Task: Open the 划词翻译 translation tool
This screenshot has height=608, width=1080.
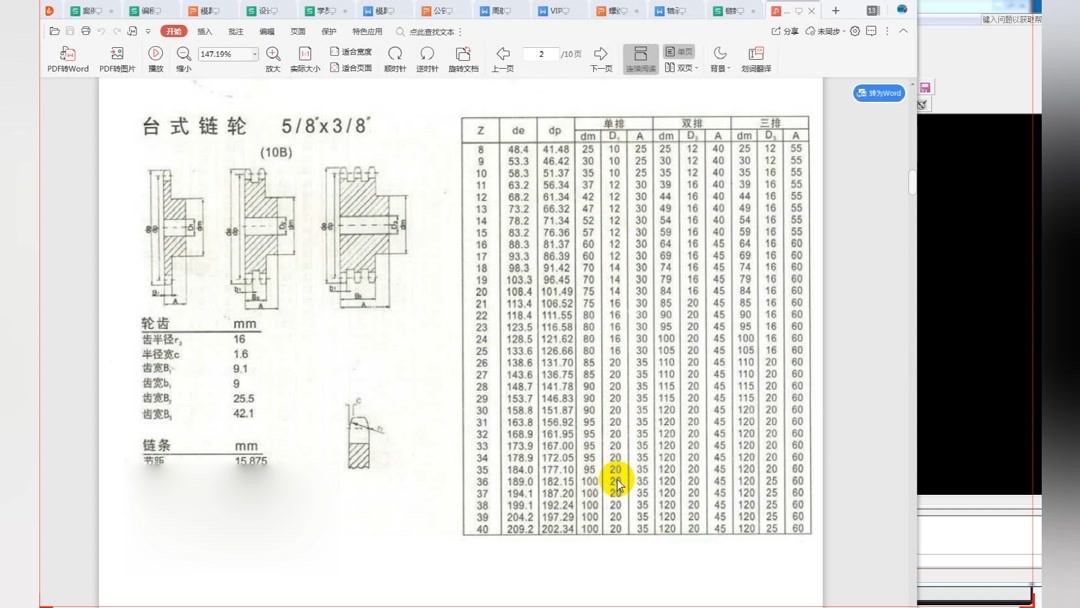Action: coord(755,56)
